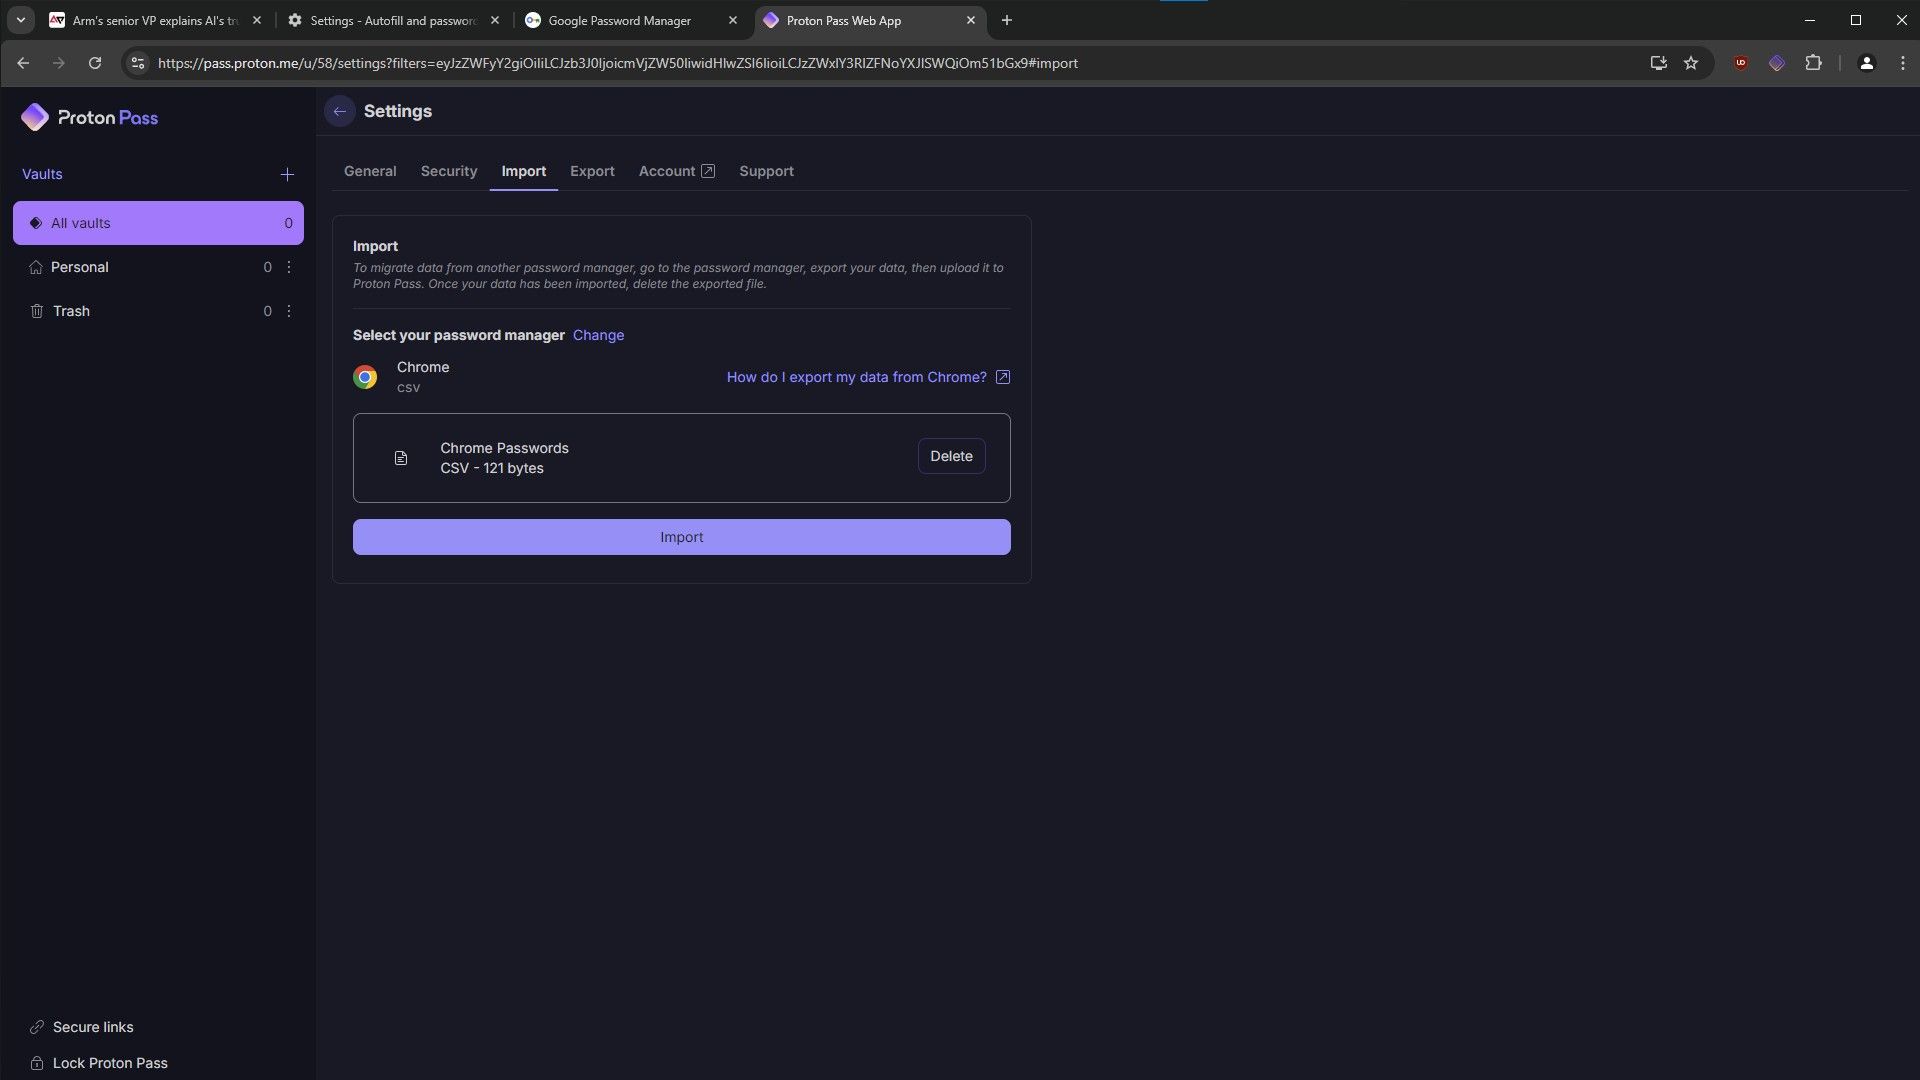Viewport: 1920px width, 1080px height.
Task: Click the CSV file document icon
Action: tap(401, 458)
